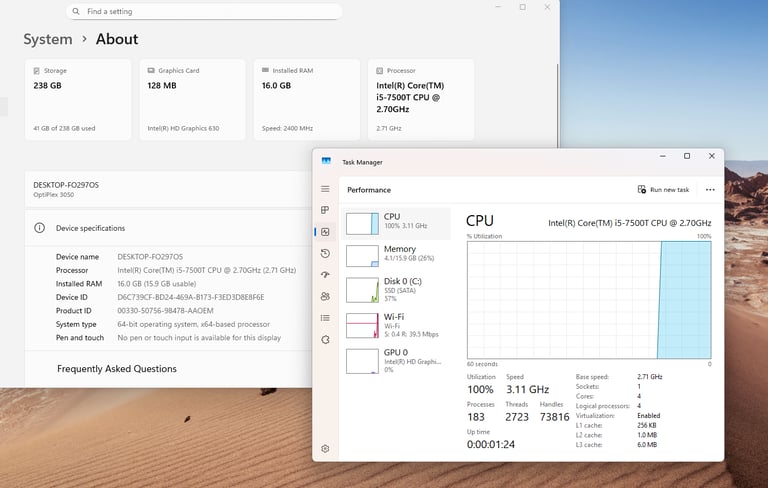The image size is (768, 488).
Task: Click the System type value text
Action: pos(193,324)
